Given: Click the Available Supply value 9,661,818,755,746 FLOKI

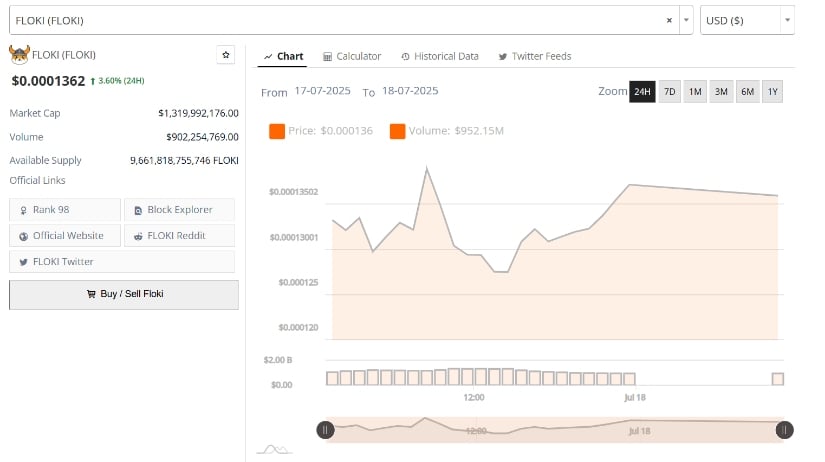Looking at the screenshot, I should 184,160.
